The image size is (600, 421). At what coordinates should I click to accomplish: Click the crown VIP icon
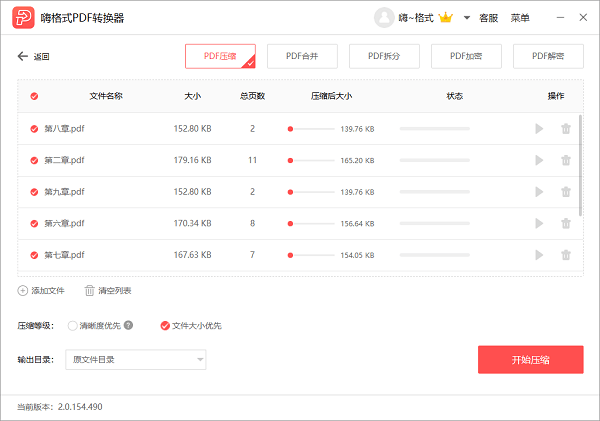[446, 18]
